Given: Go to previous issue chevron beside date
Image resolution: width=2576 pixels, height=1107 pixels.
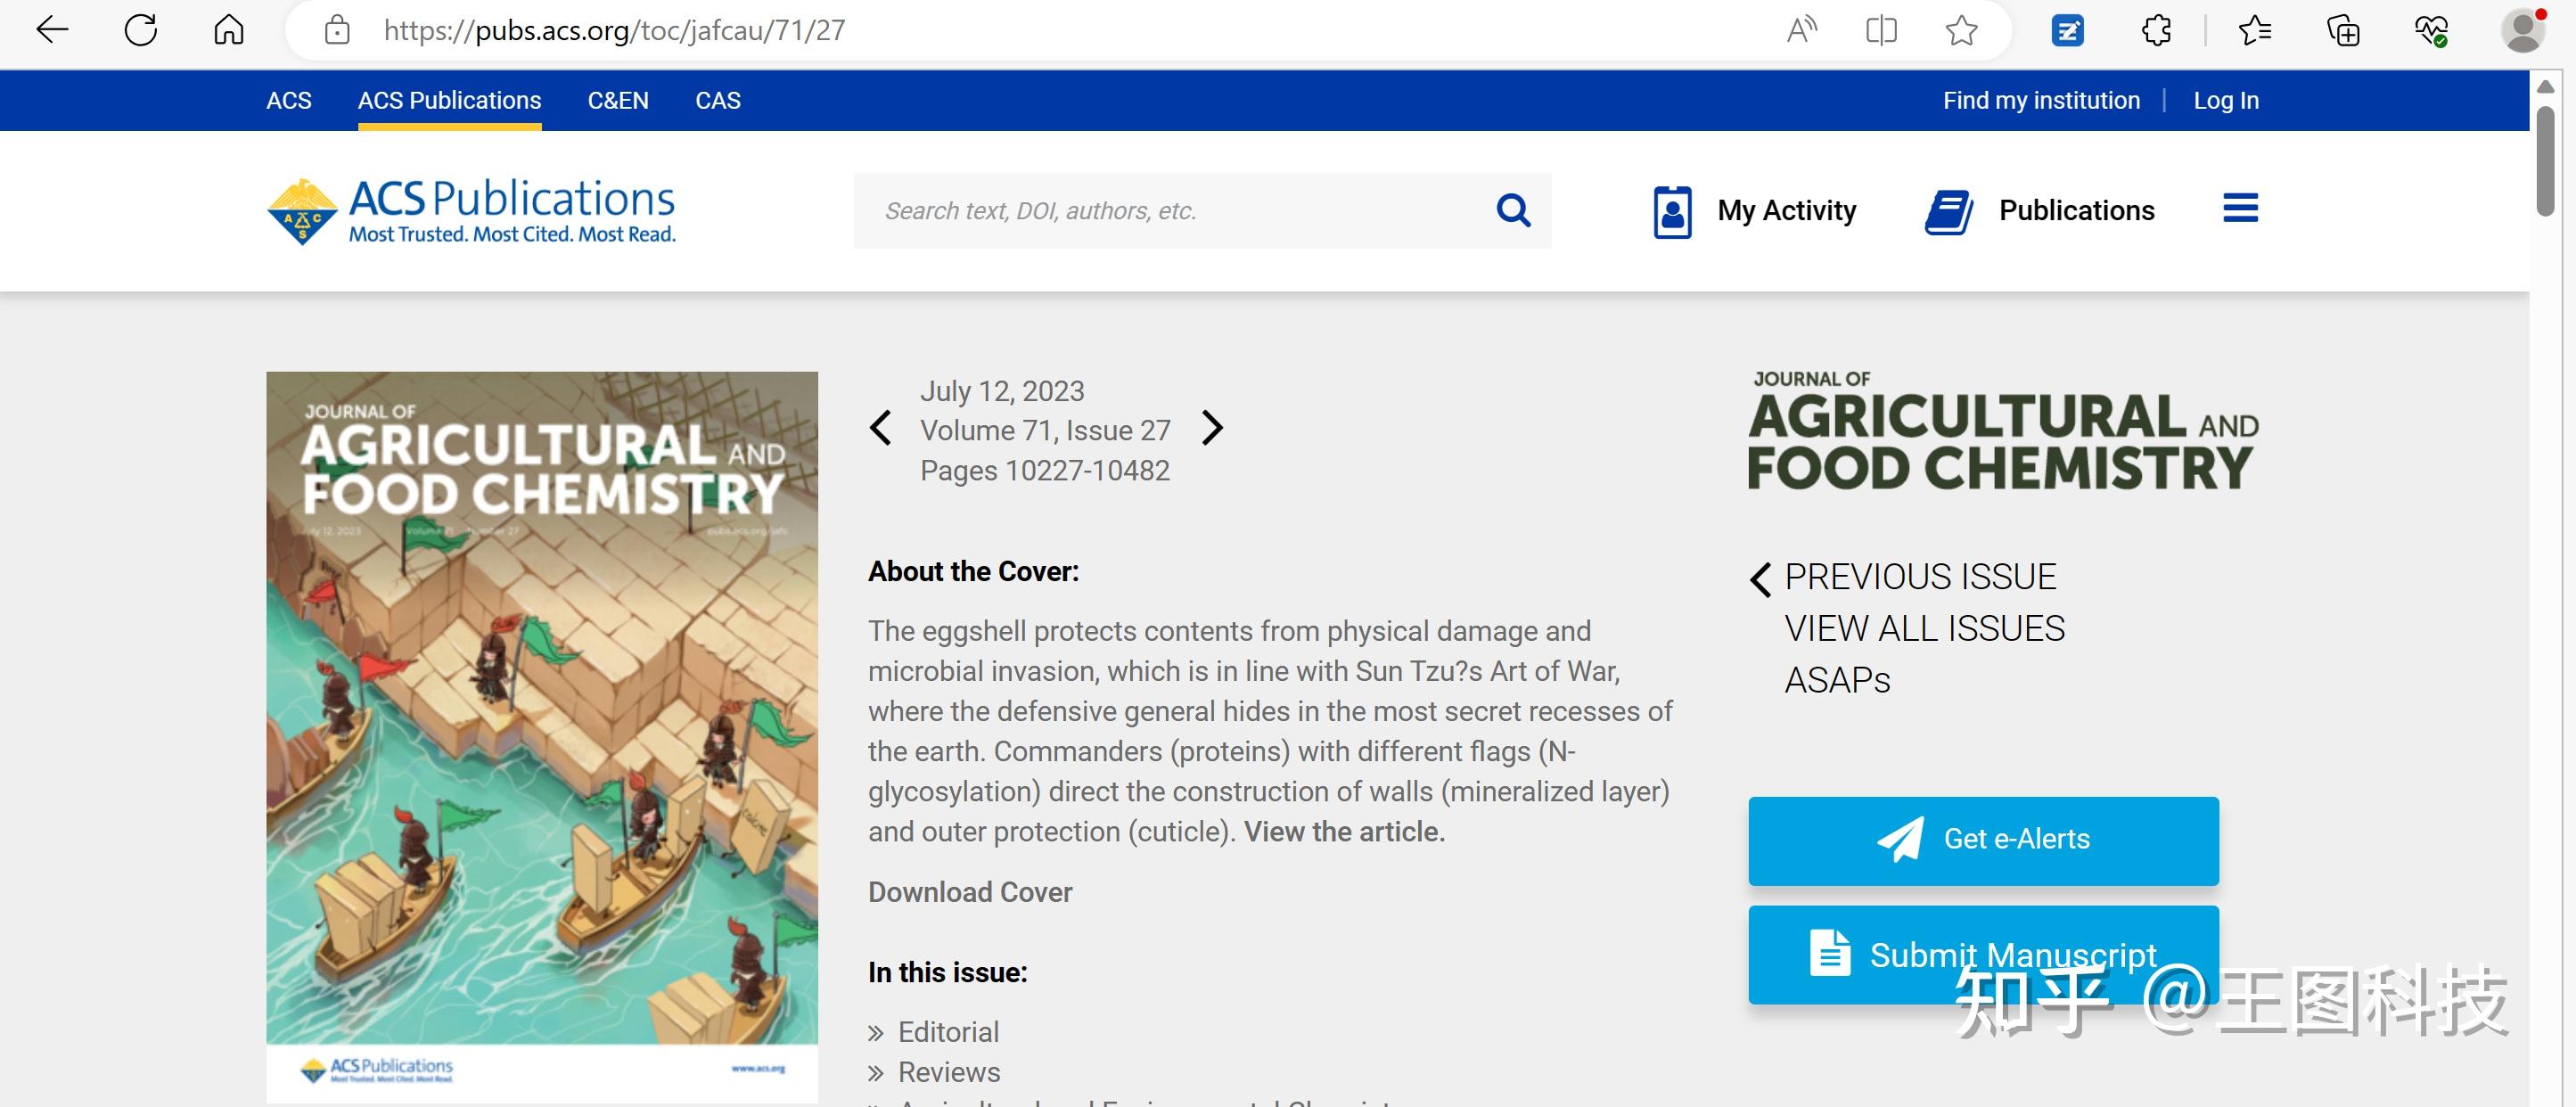Looking at the screenshot, I should [880, 428].
